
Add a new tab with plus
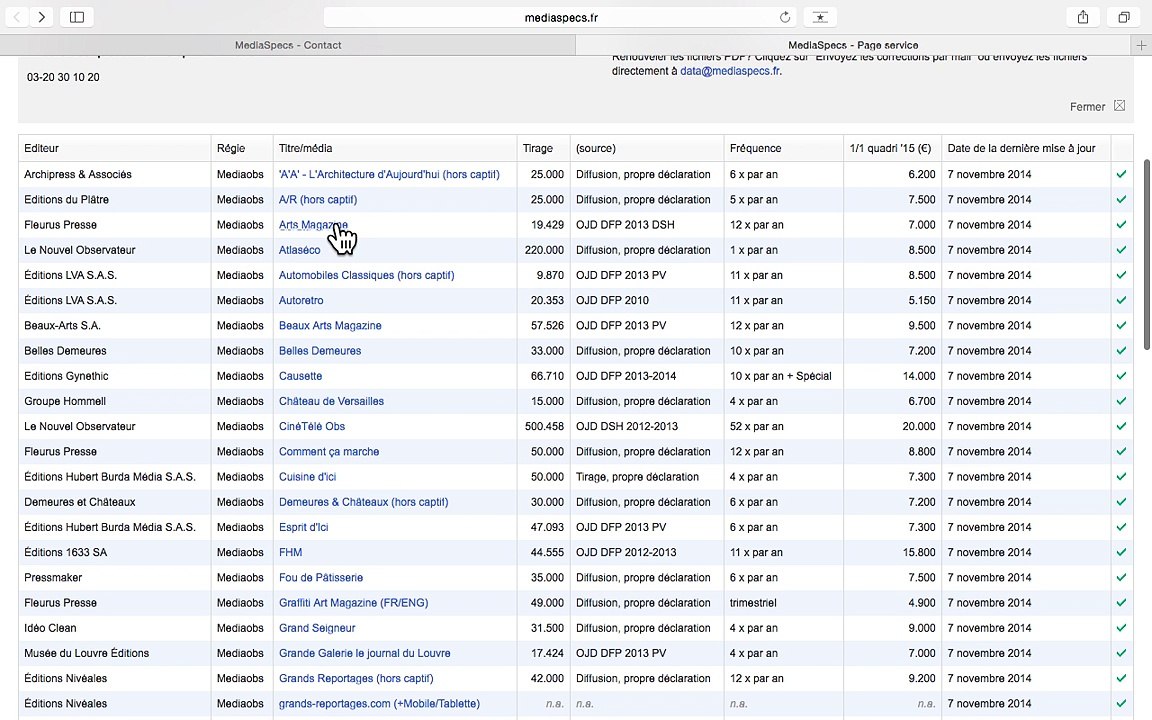(x=1141, y=45)
